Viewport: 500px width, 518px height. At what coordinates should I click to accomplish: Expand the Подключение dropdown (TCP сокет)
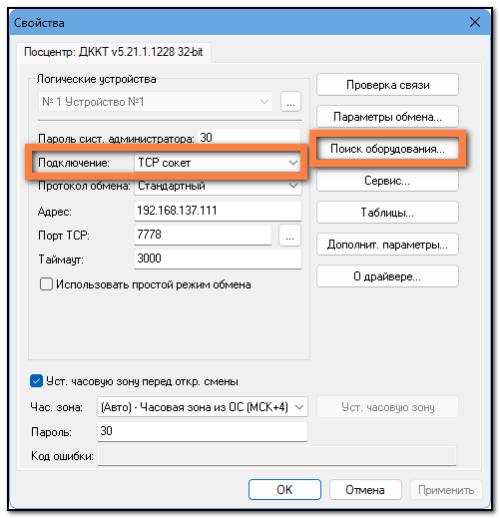pos(218,163)
